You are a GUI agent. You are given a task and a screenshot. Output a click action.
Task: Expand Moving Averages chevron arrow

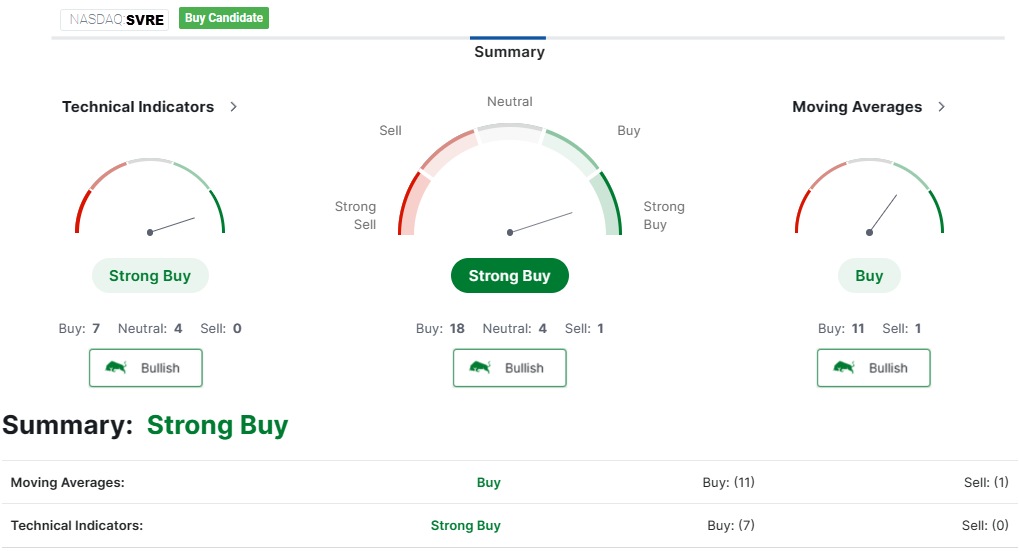coord(941,107)
